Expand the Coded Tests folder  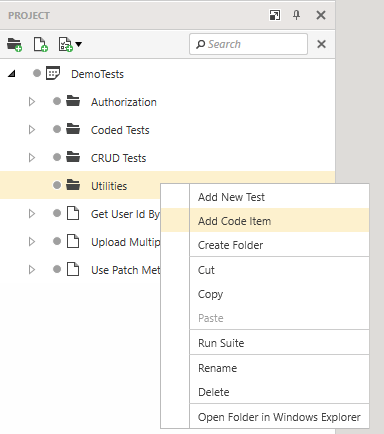pos(32,130)
